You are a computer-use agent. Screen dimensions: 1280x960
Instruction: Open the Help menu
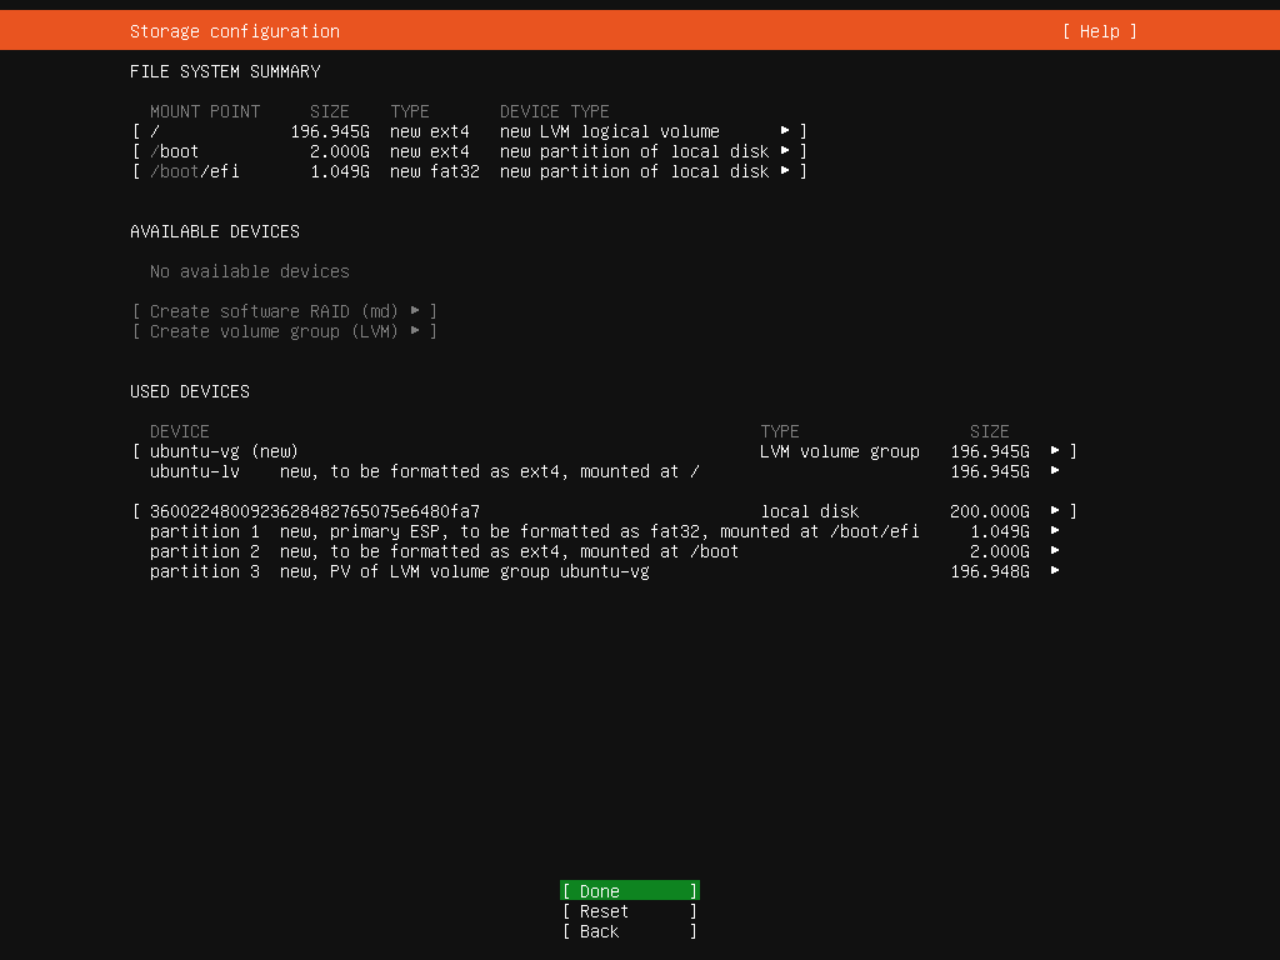point(1099,31)
